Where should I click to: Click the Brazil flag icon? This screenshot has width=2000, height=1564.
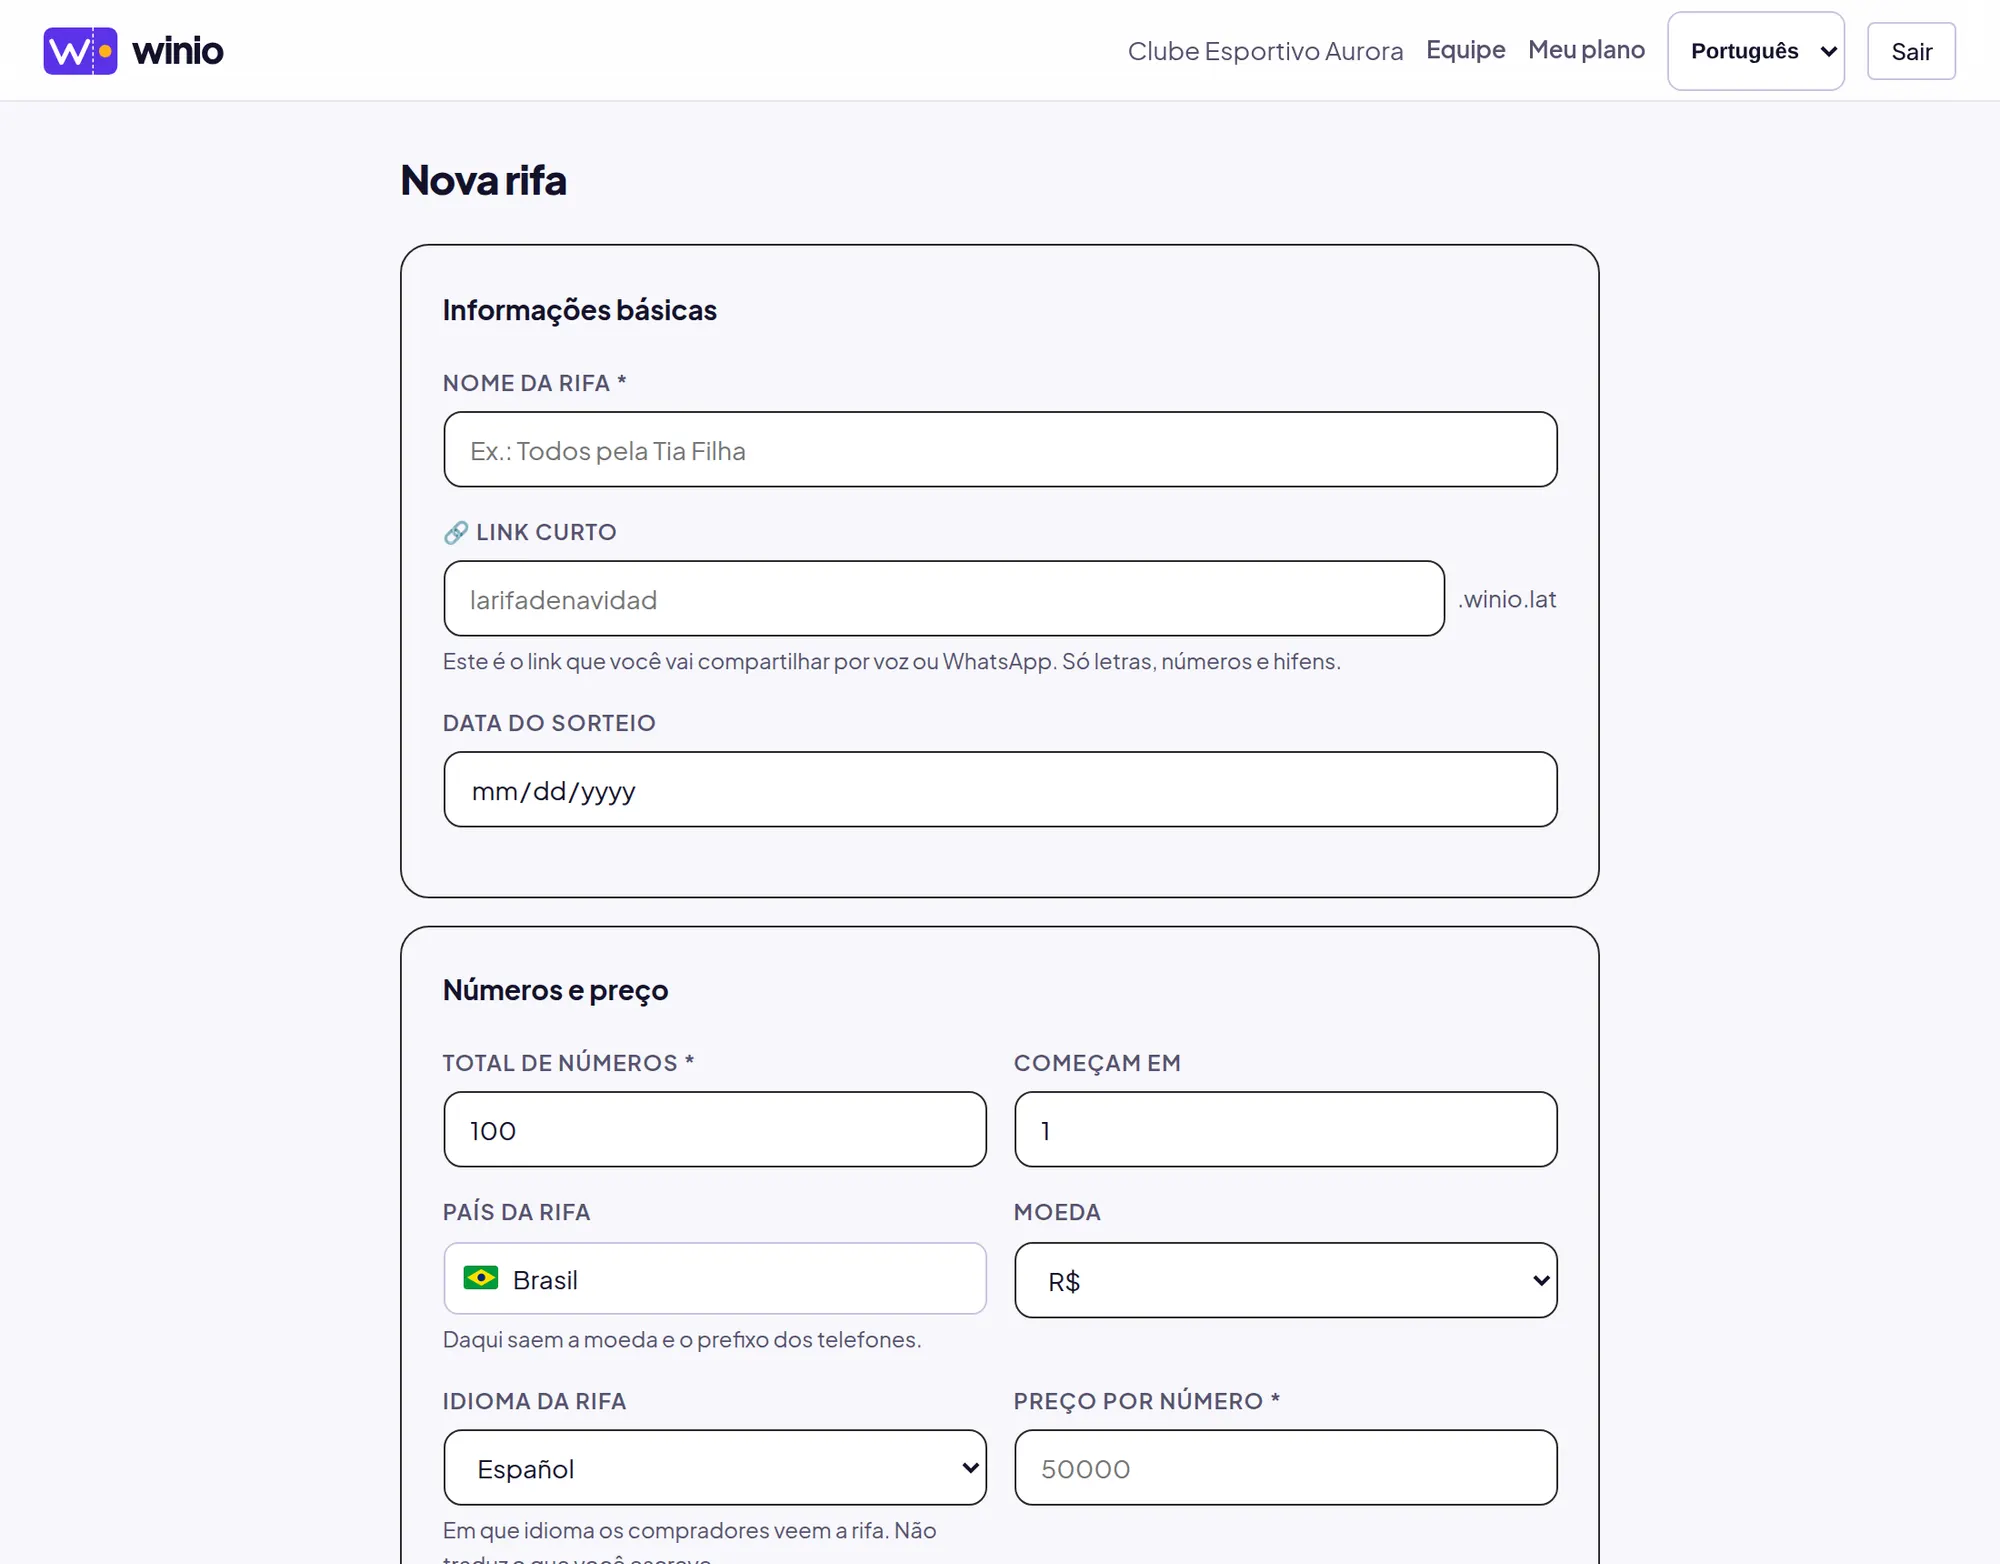[481, 1278]
